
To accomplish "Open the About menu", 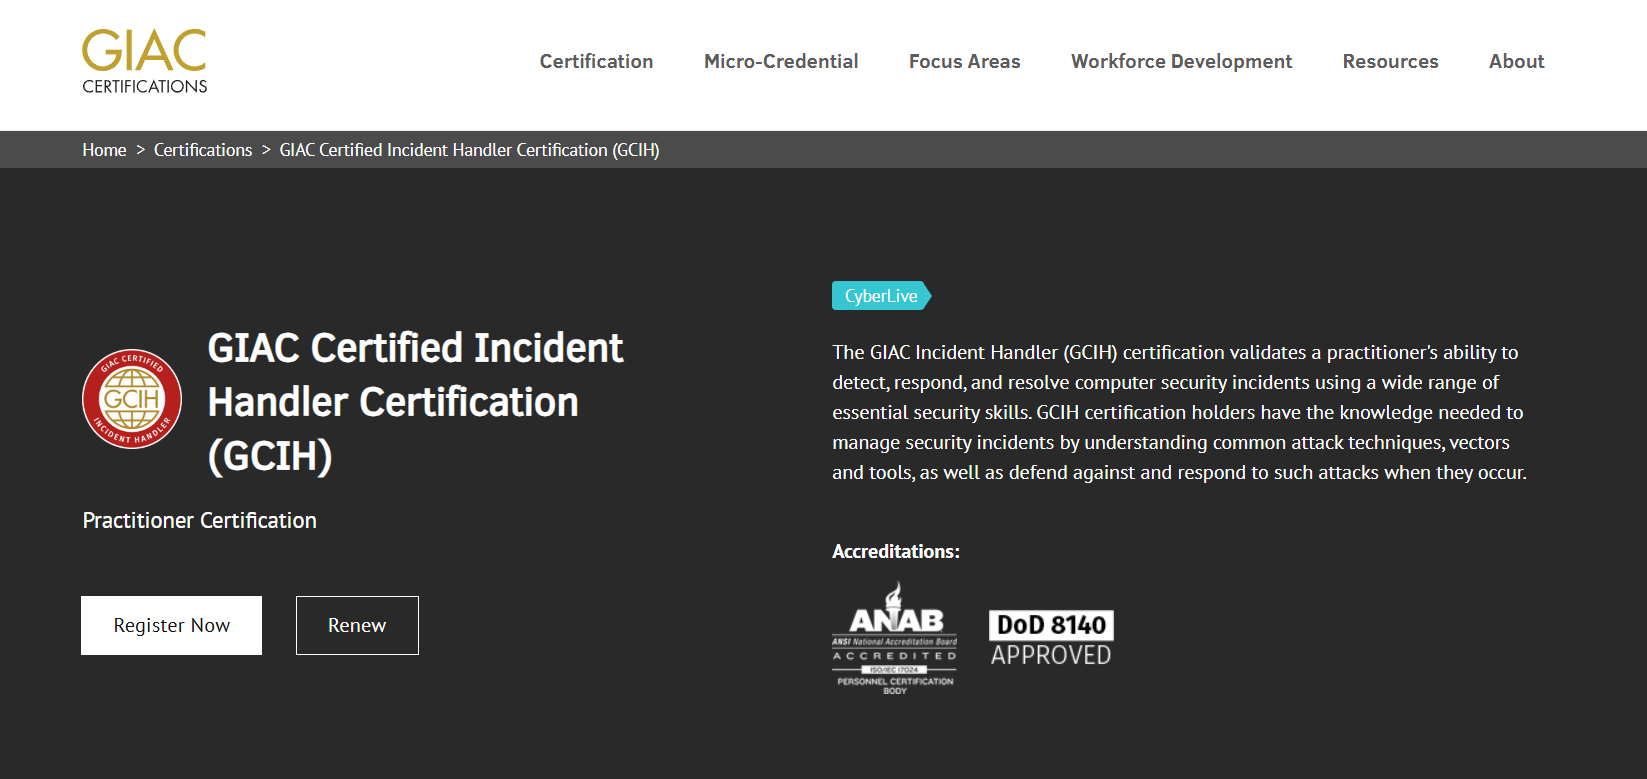I will [1516, 62].
